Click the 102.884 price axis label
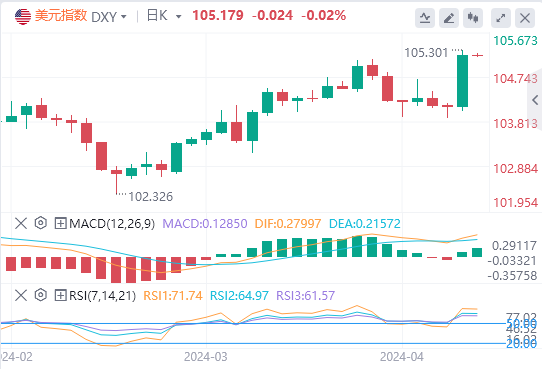Image resolution: width=542 pixels, height=369 pixels. 515,169
